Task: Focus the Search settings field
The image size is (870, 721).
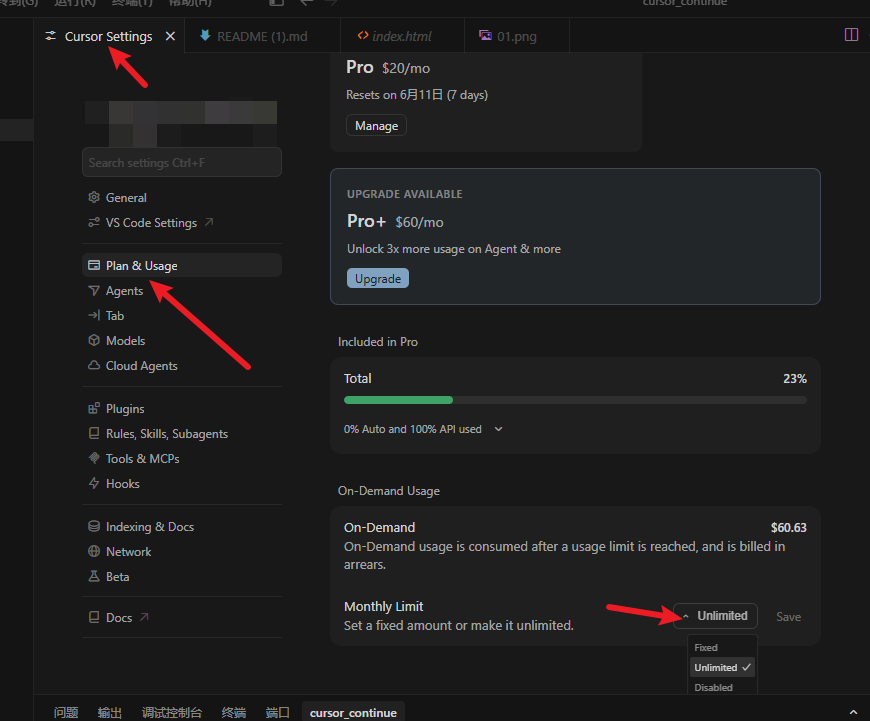Action: click(x=181, y=162)
